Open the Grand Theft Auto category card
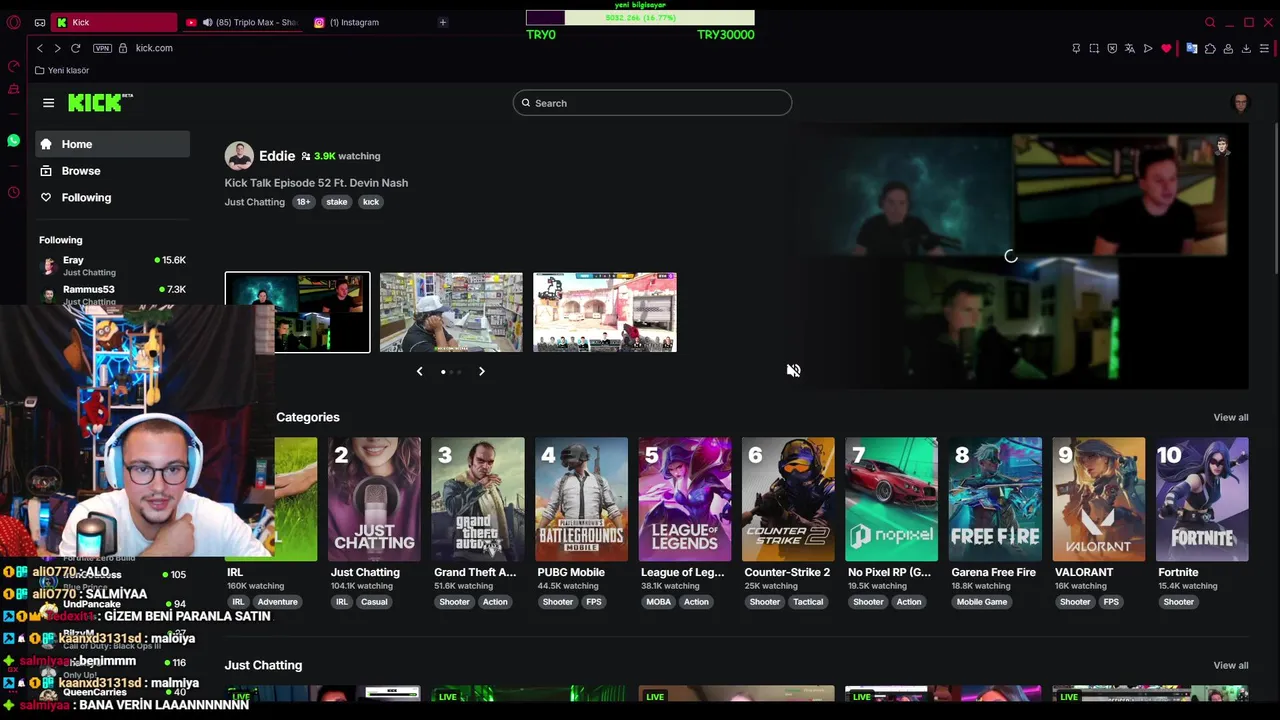This screenshot has width=1280, height=720. pos(478,499)
